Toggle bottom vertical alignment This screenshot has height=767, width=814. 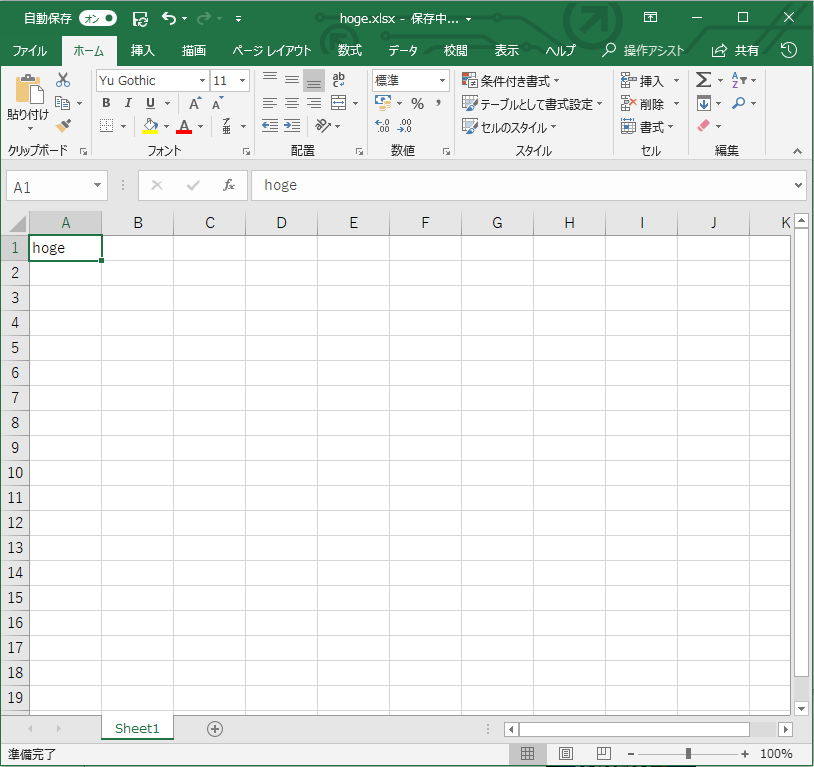(x=314, y=80)
